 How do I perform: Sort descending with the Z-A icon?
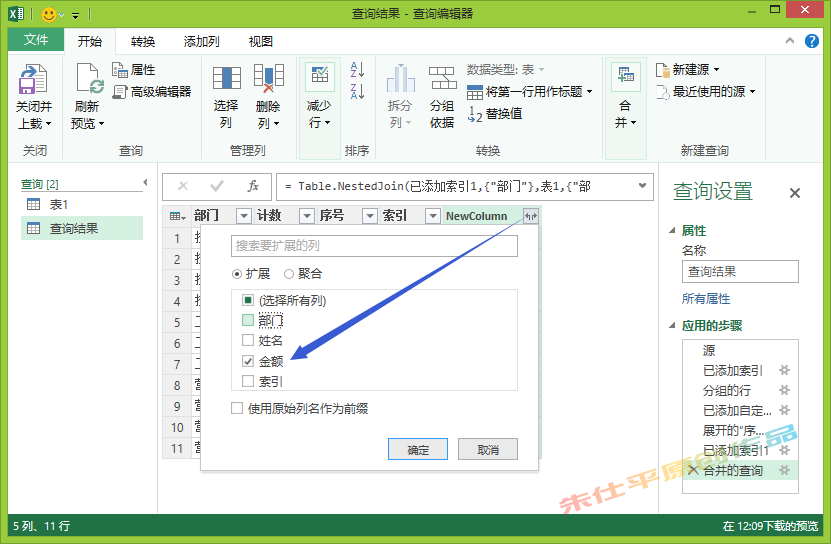[x=357, y=91]
